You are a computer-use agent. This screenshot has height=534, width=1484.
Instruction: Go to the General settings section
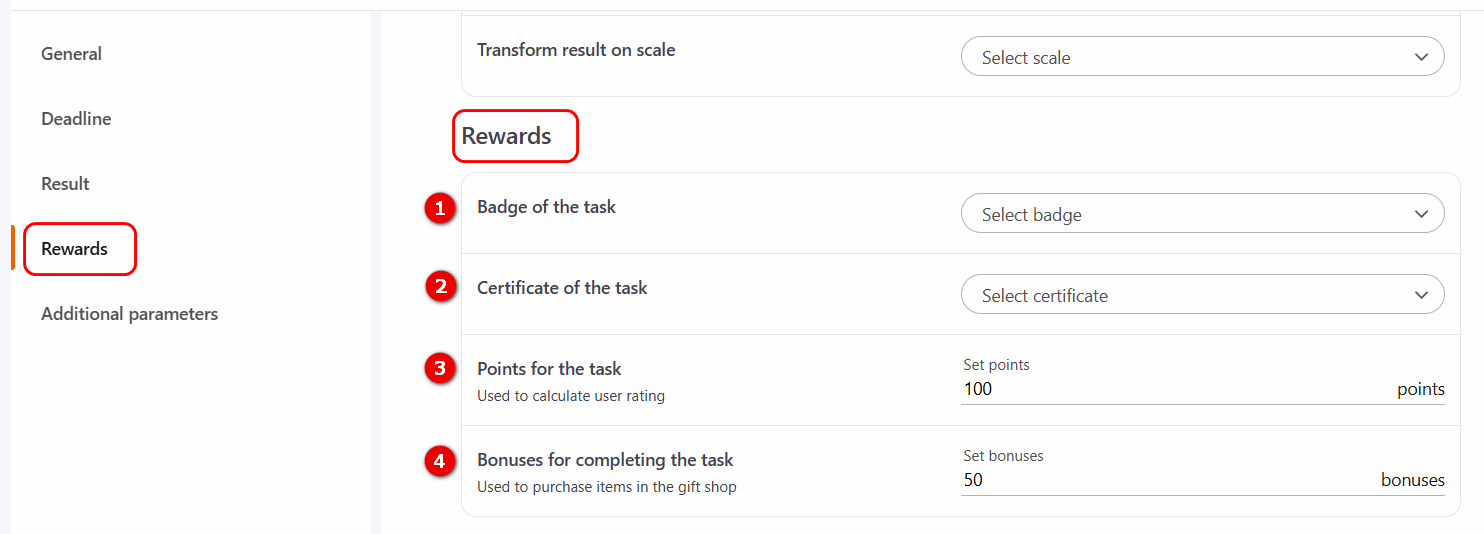71,54
